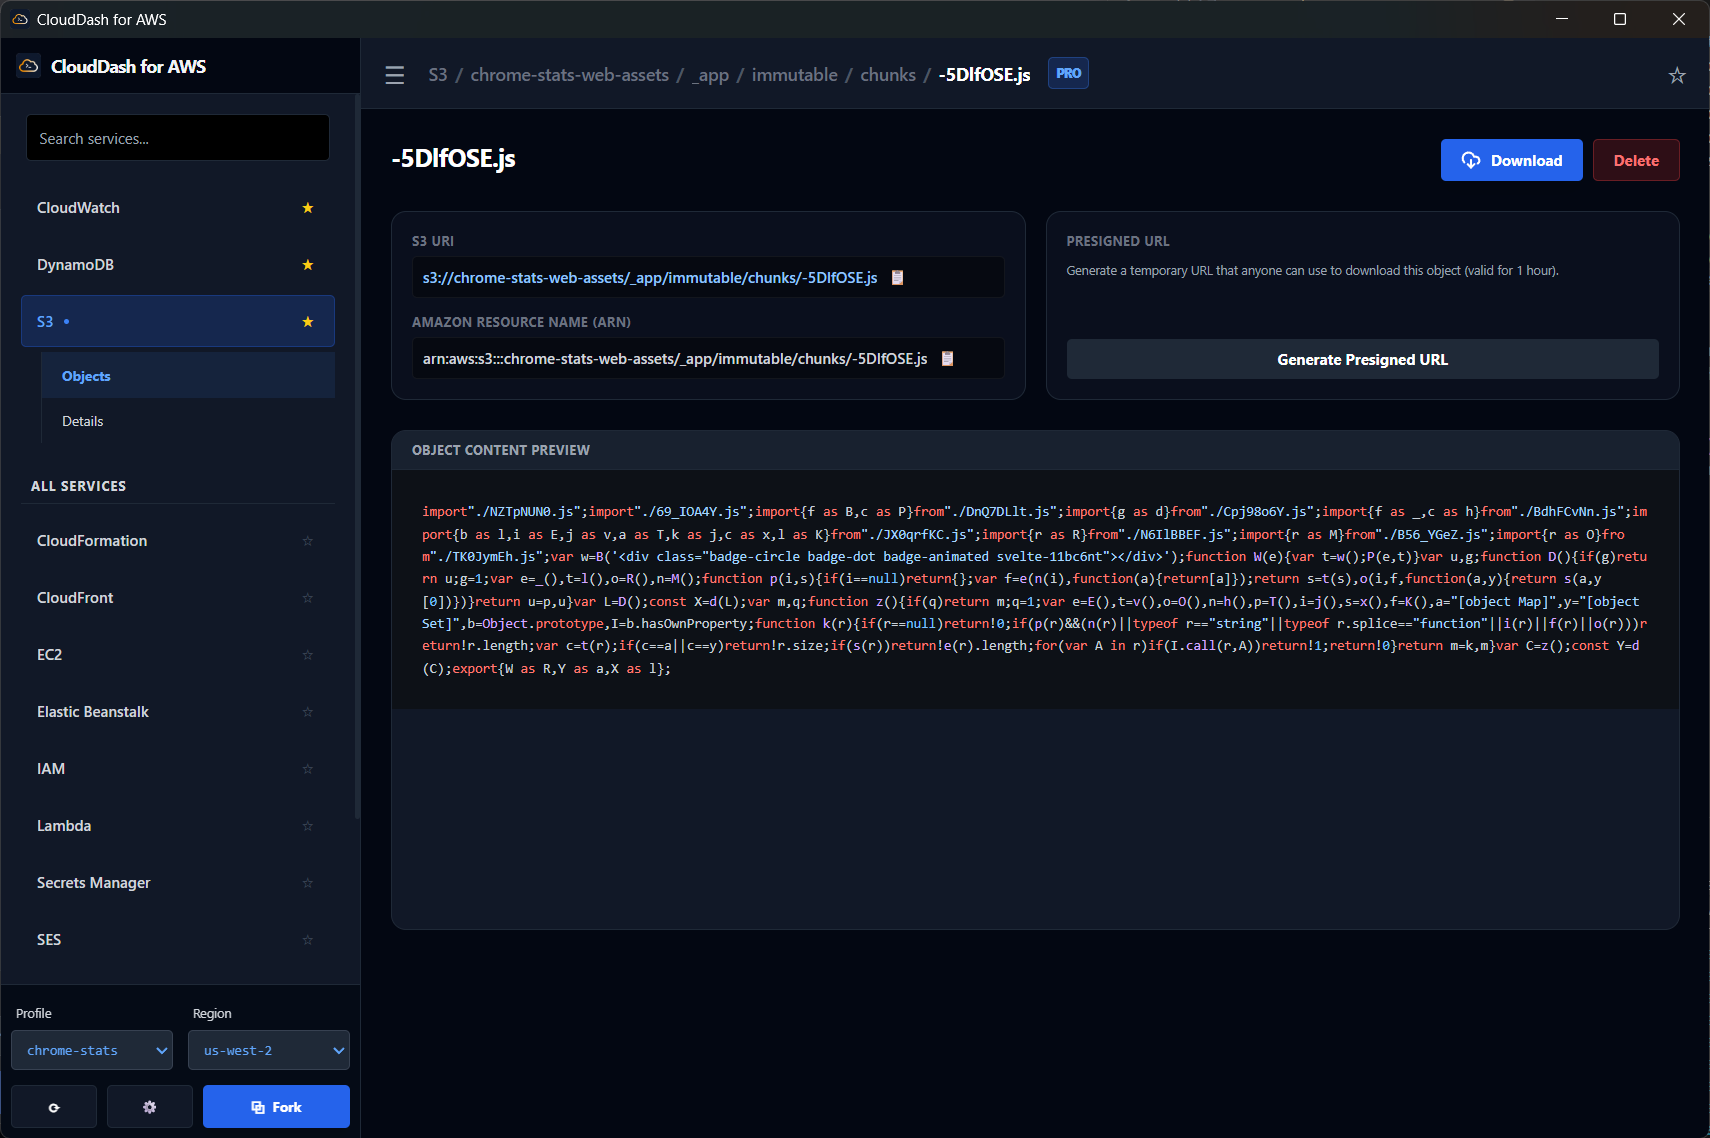Unfavorite the CloudWatch service star

tap(308, 208)
